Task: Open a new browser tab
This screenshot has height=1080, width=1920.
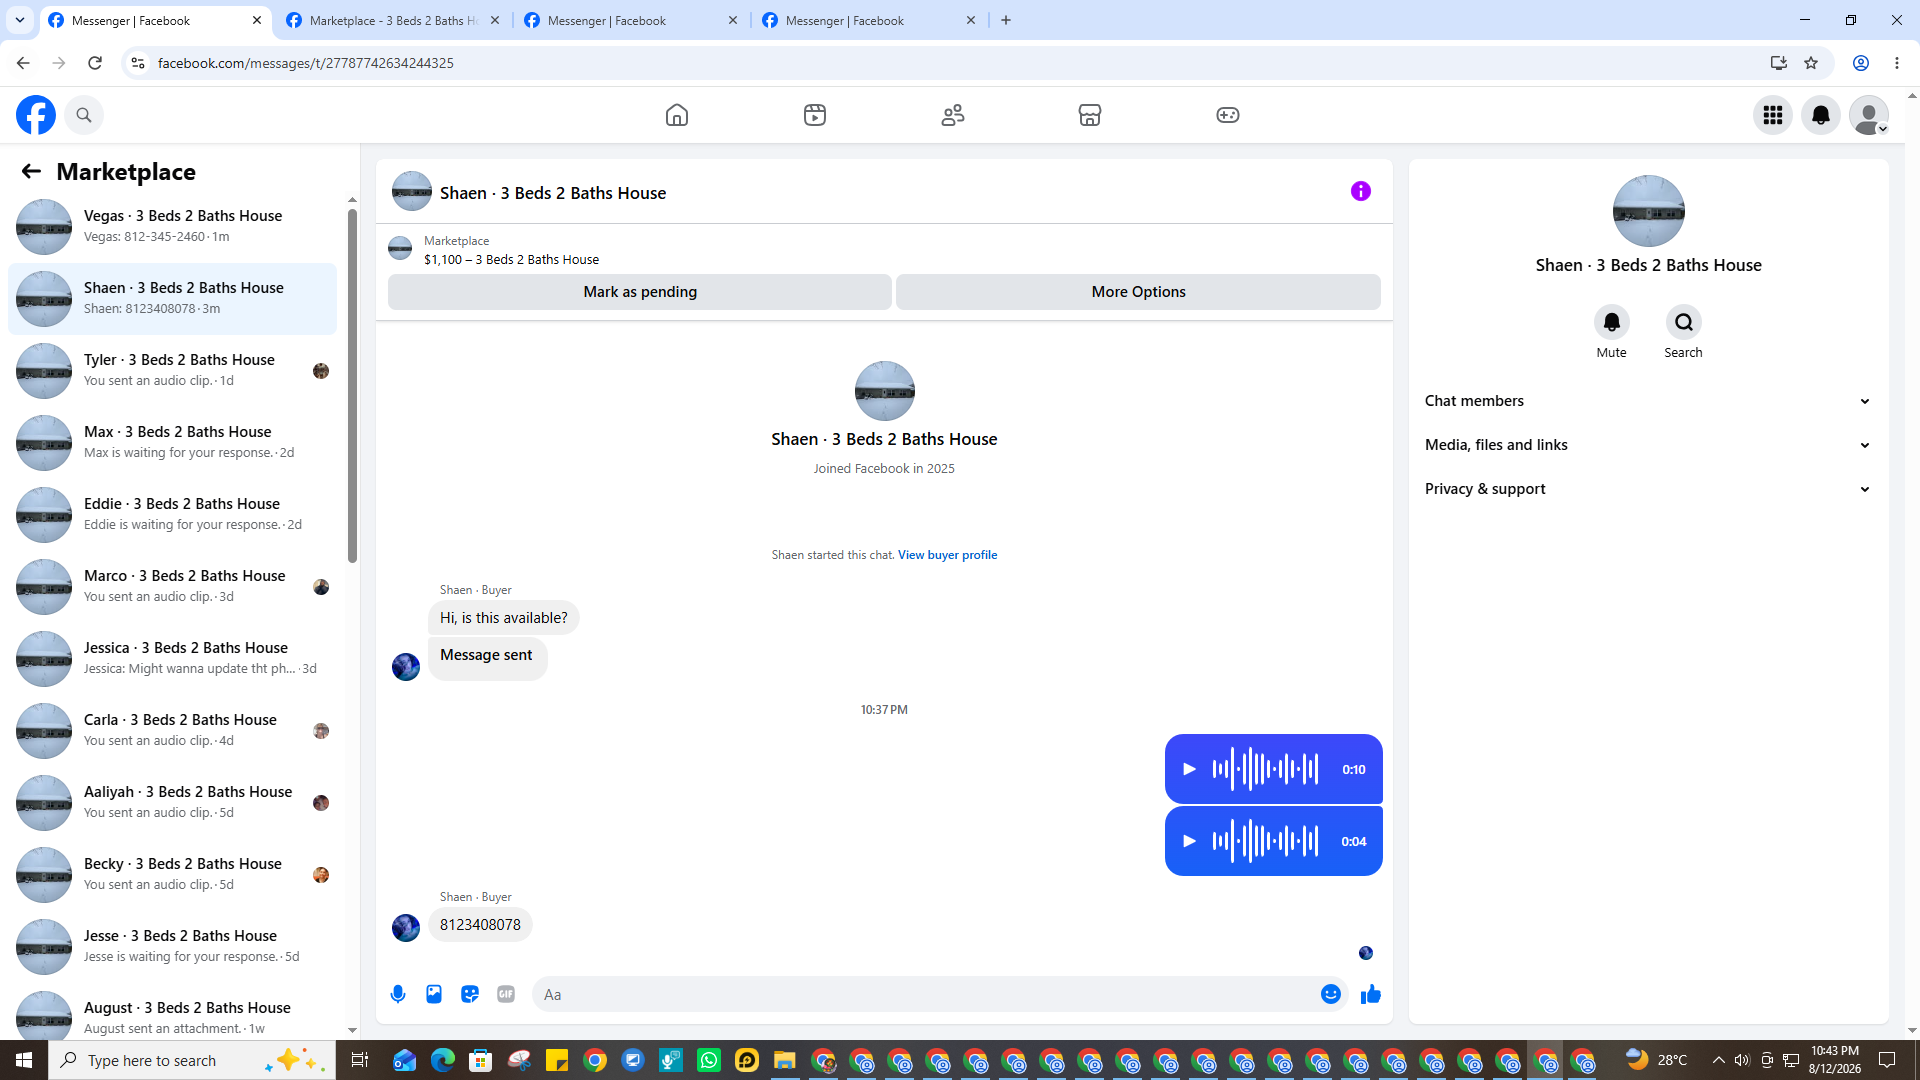Action: pyautogui.click(x=1006, y=20)
